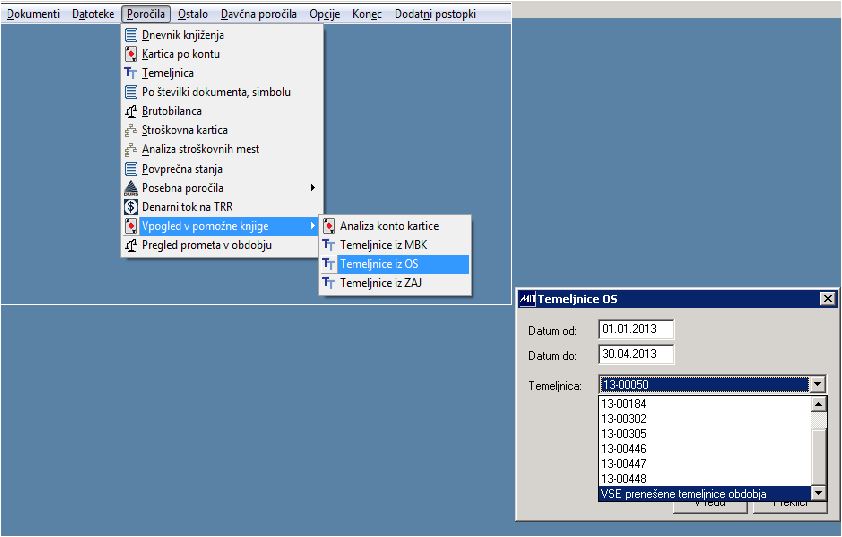Click the Datum od date field
Viewport: 842px width, 537px height.
coord(636,329)
